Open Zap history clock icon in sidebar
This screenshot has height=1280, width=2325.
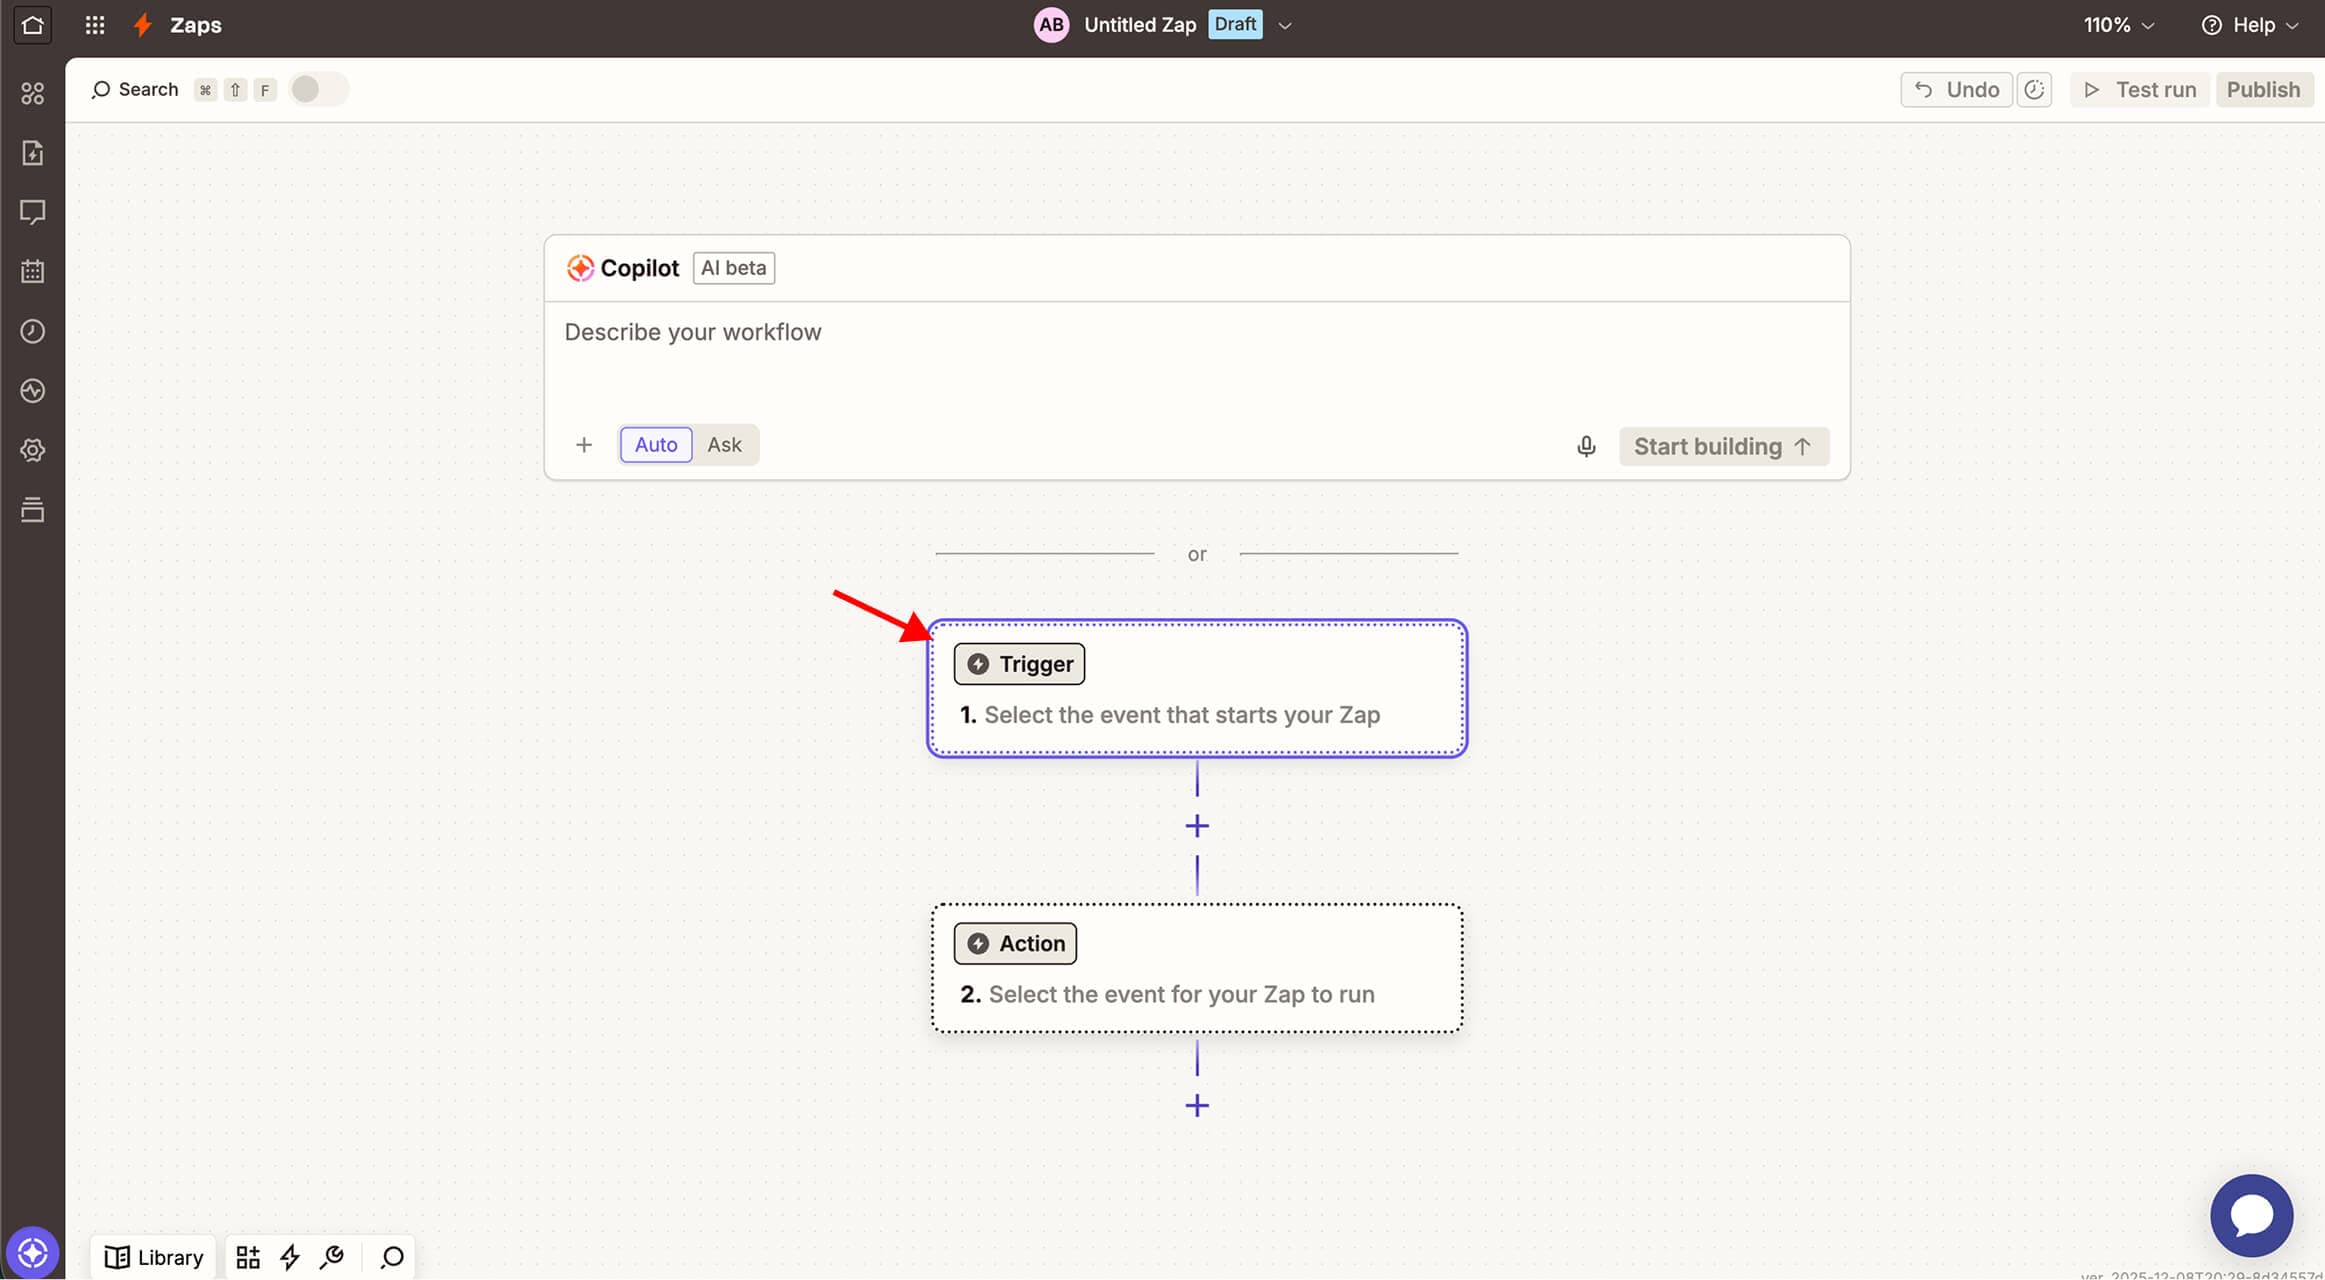32,331
